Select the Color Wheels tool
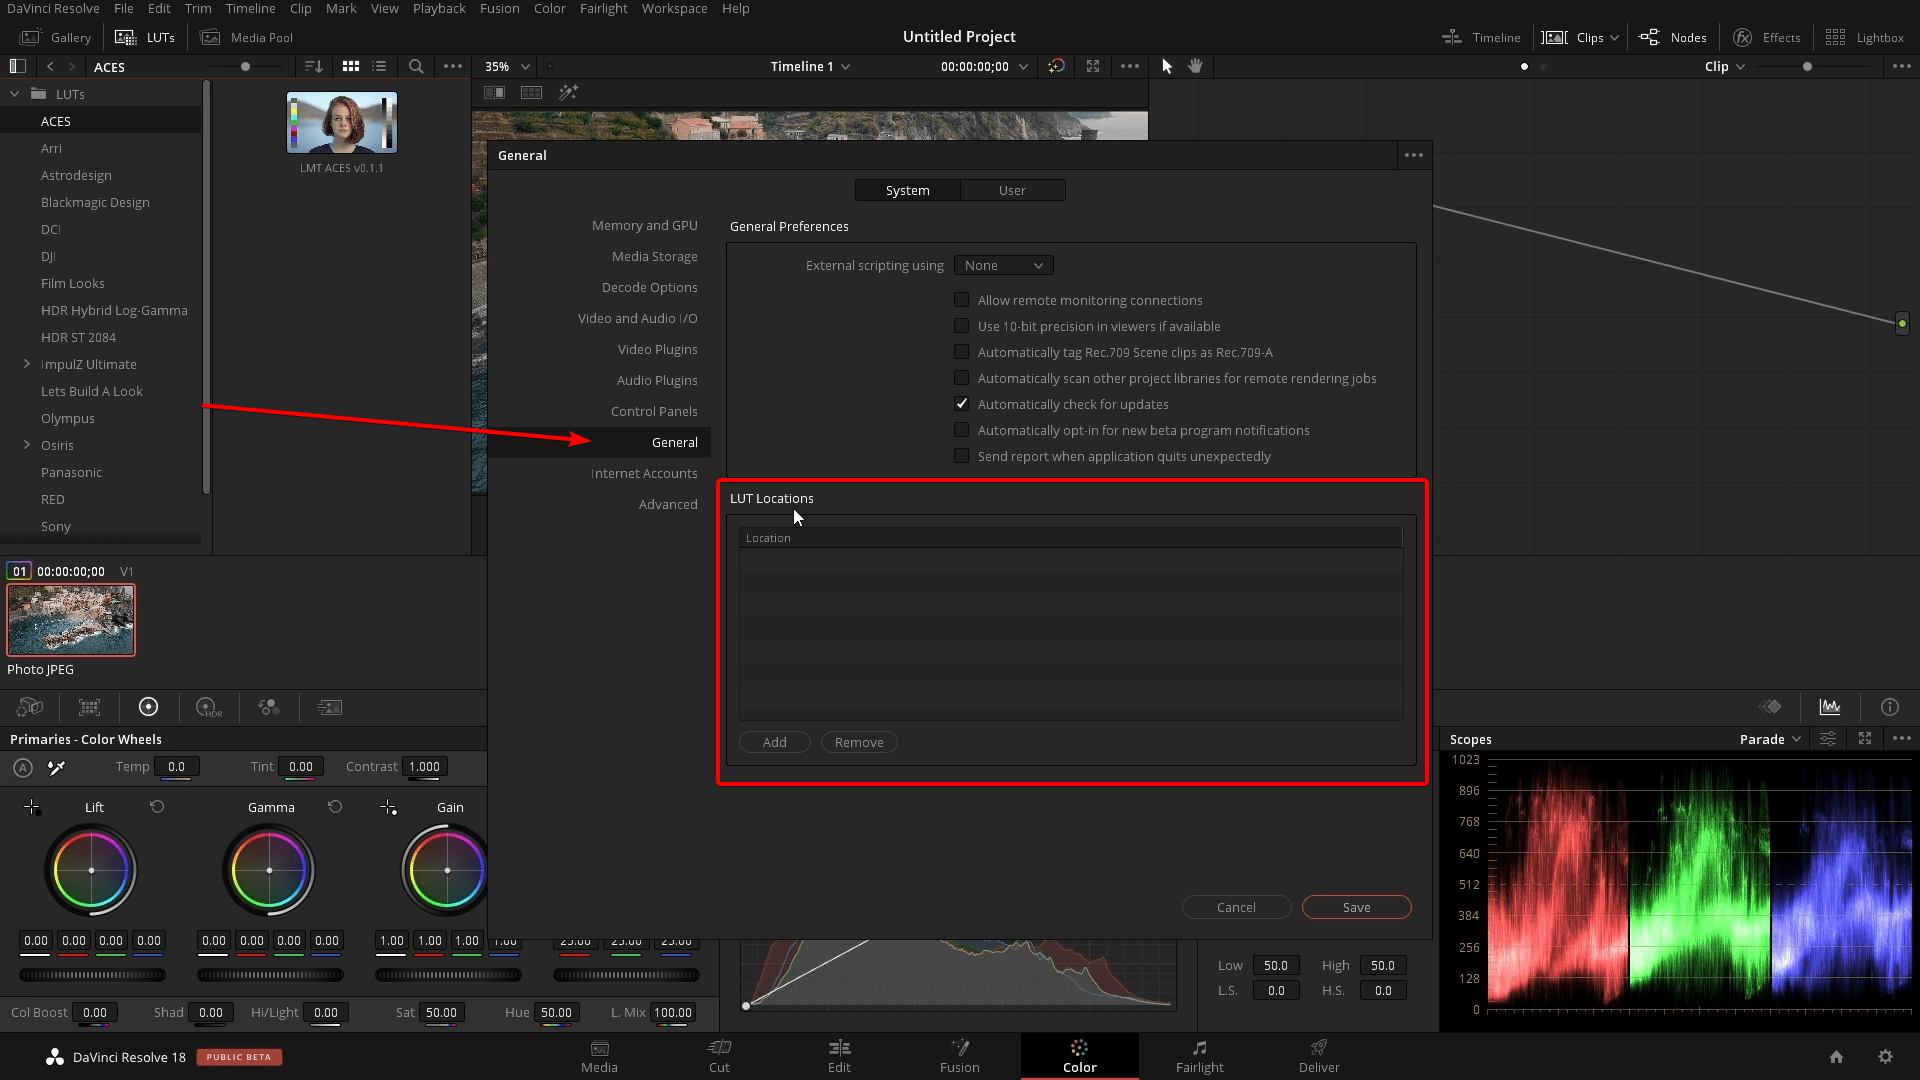Image resolution: width=1920 pixels, height=1080 pixels. tap(148, 707)
